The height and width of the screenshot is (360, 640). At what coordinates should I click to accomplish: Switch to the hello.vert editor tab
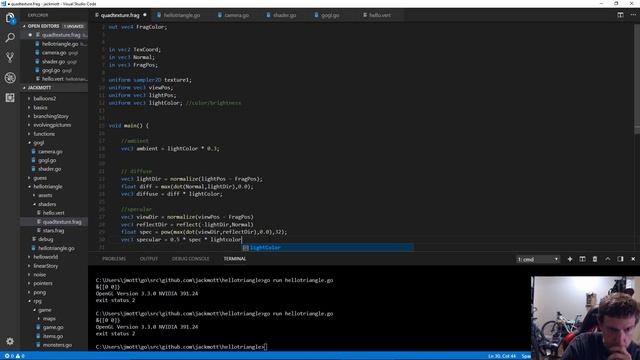(380, 15)
